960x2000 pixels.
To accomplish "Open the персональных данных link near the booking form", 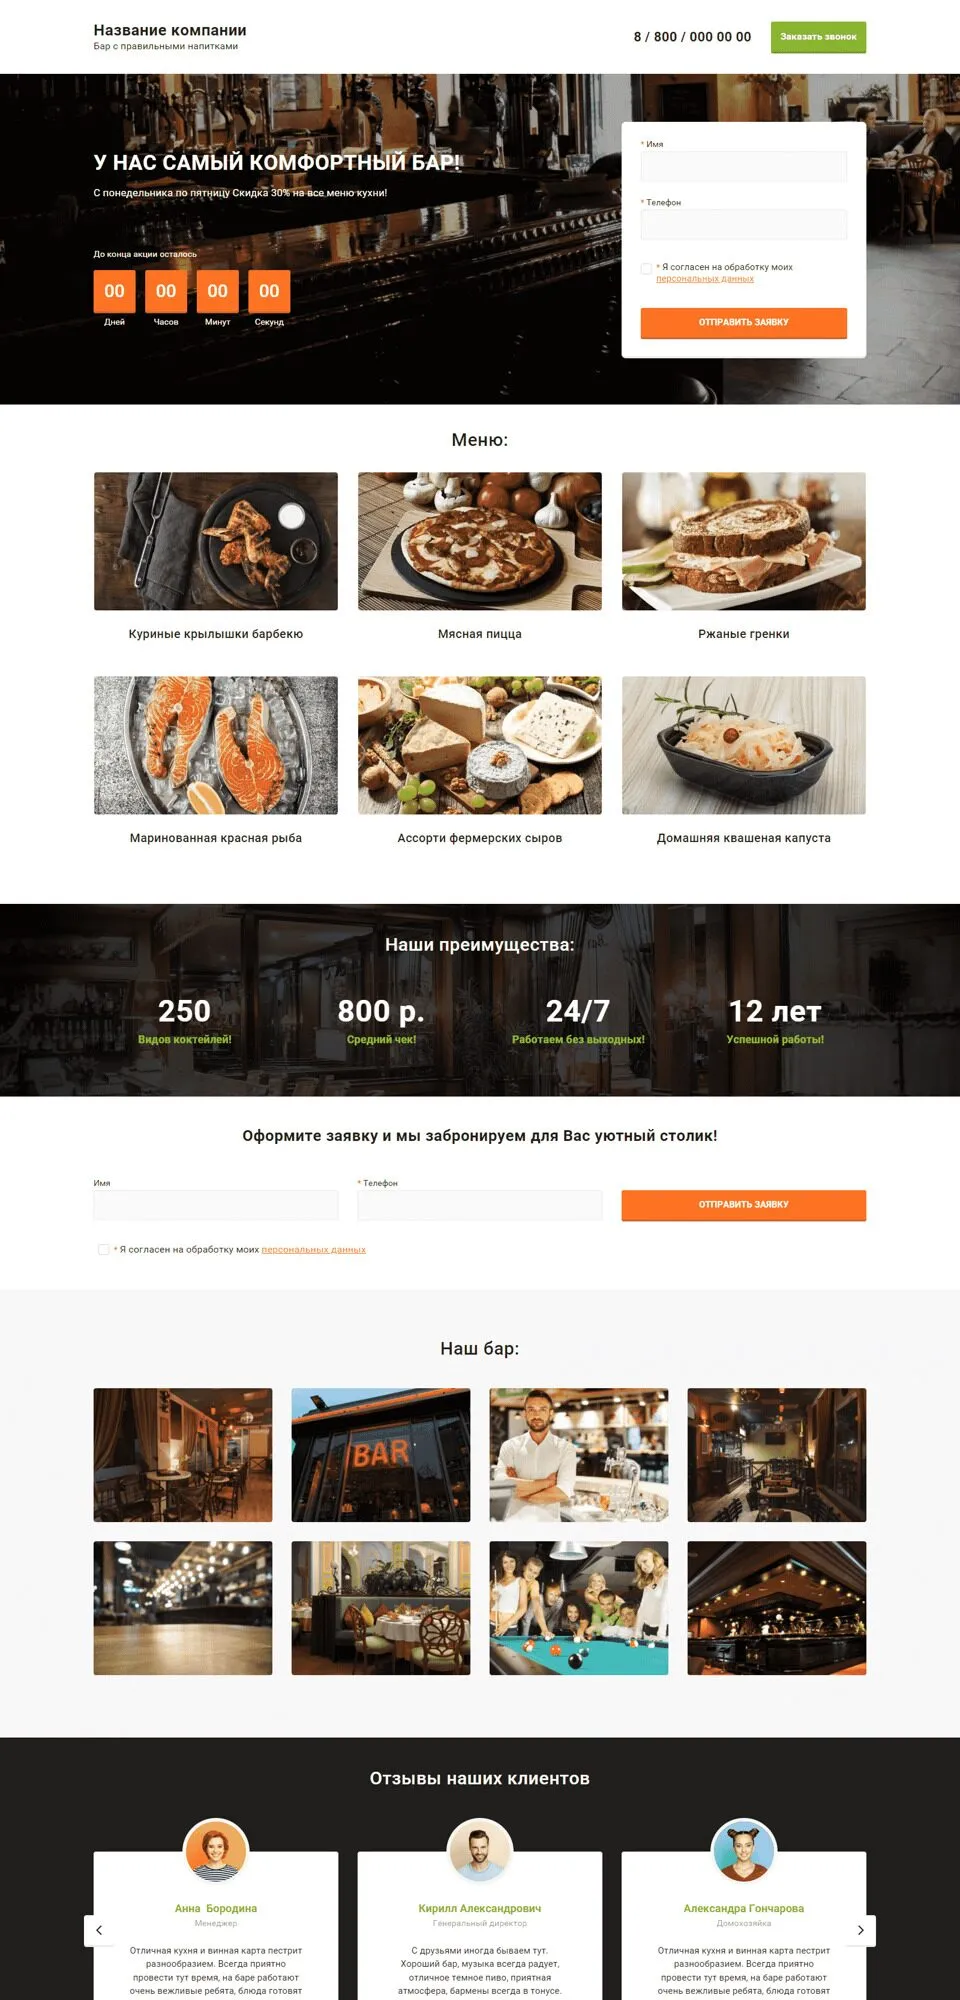I will pos(314,1249).
